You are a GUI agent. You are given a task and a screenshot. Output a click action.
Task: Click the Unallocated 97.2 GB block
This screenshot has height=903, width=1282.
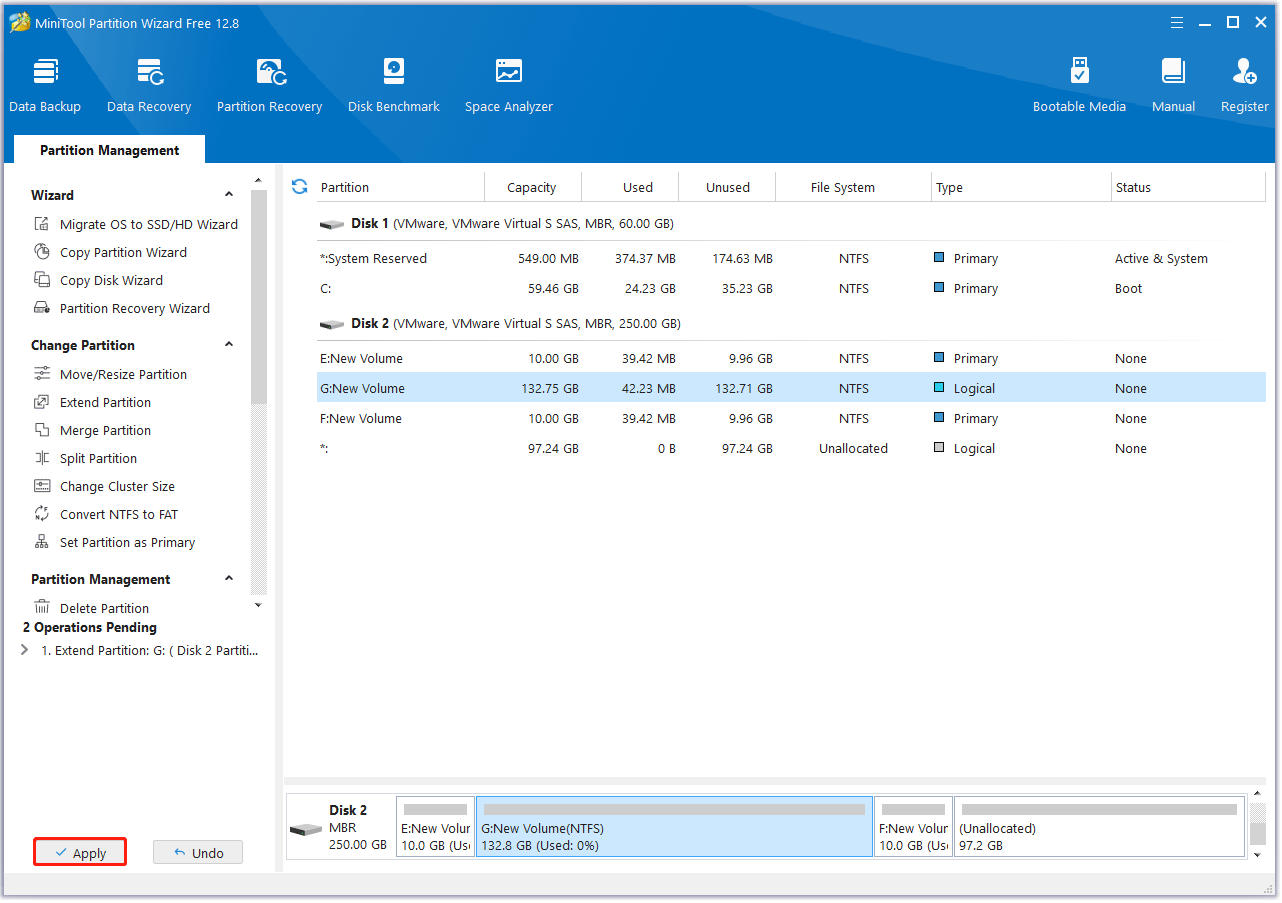point(1099,827)
